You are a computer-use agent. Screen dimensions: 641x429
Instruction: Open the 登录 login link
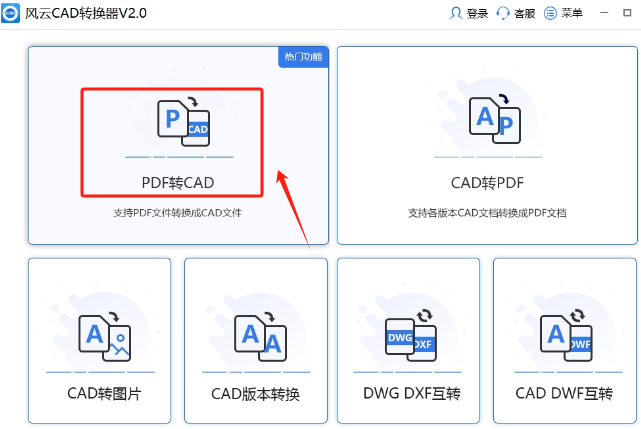tap(477, 13)
